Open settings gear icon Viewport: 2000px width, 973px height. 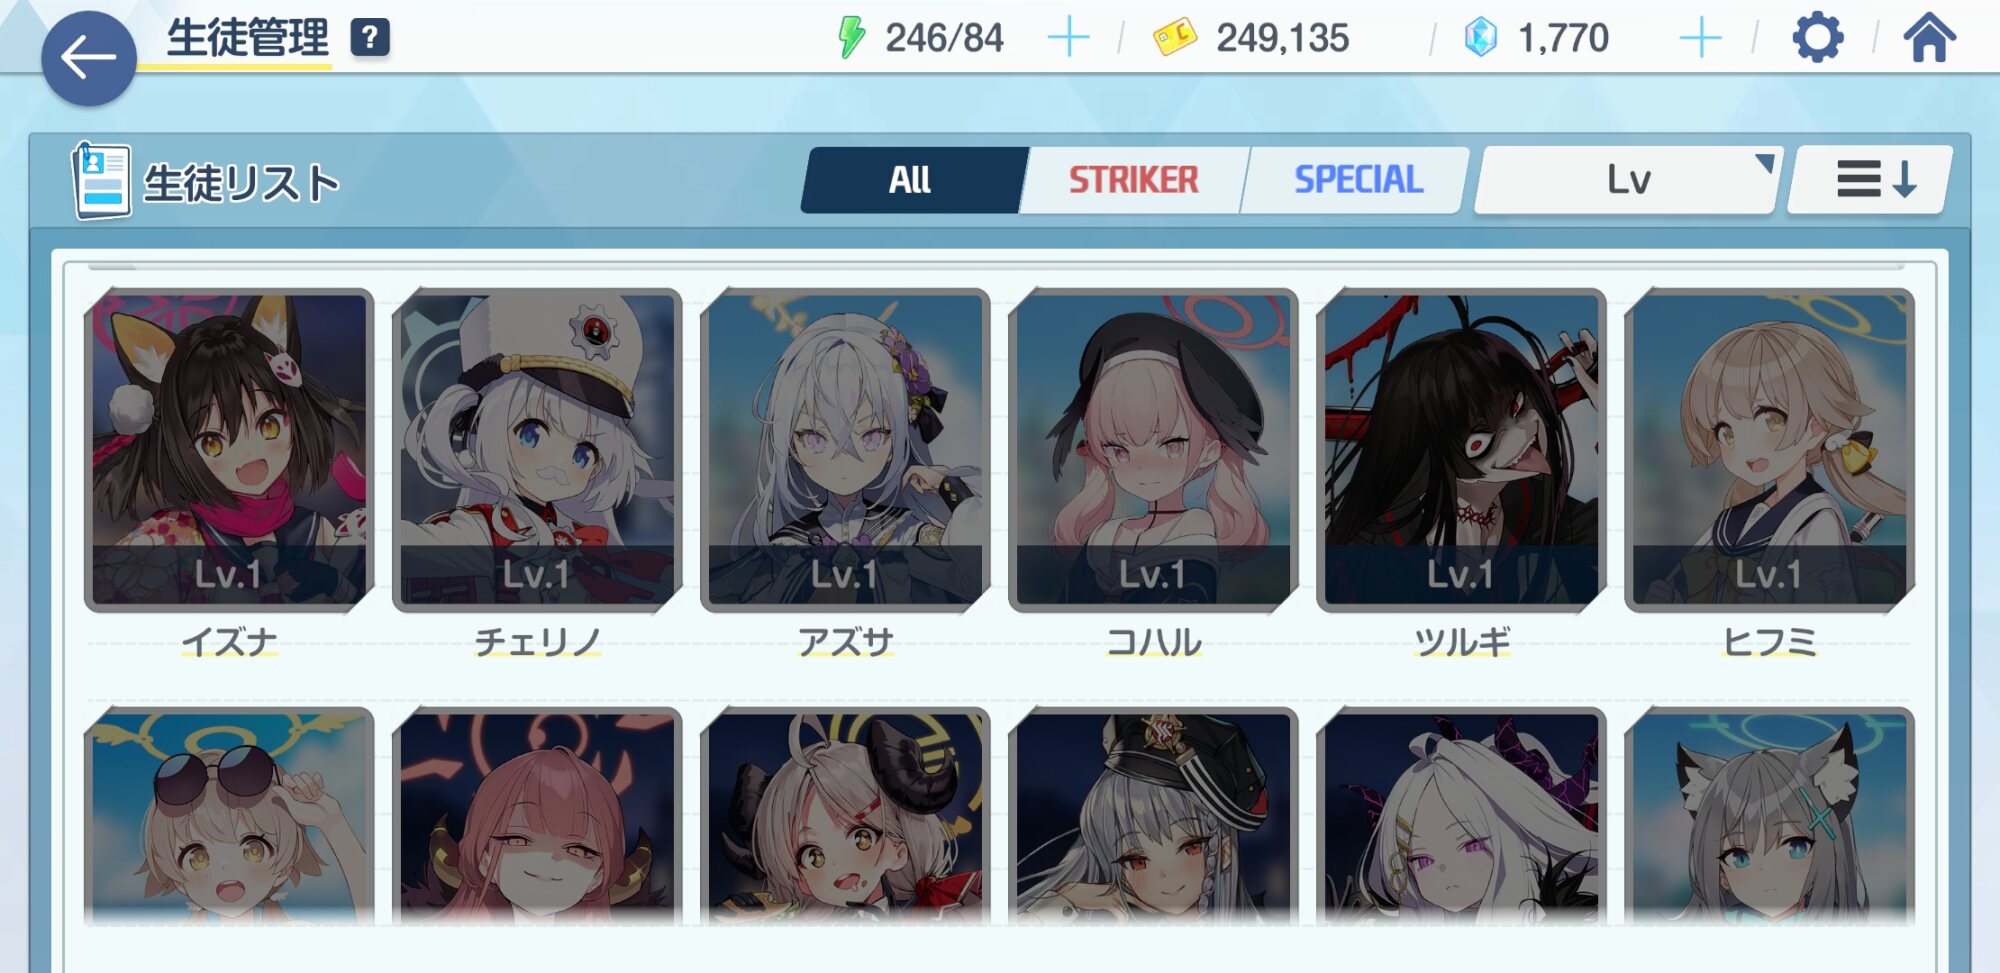click(x=1817, y=38)
